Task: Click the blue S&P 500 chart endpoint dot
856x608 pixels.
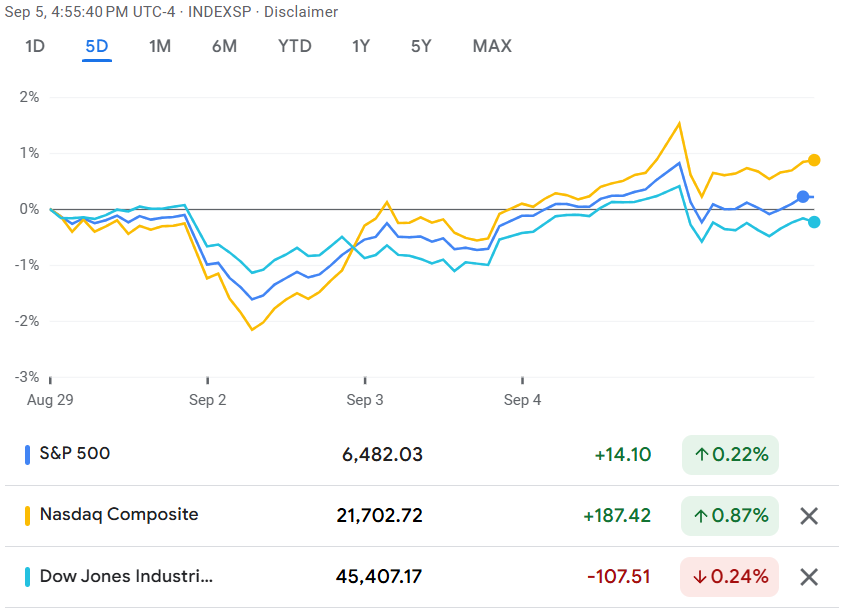Action: (802, 196)
